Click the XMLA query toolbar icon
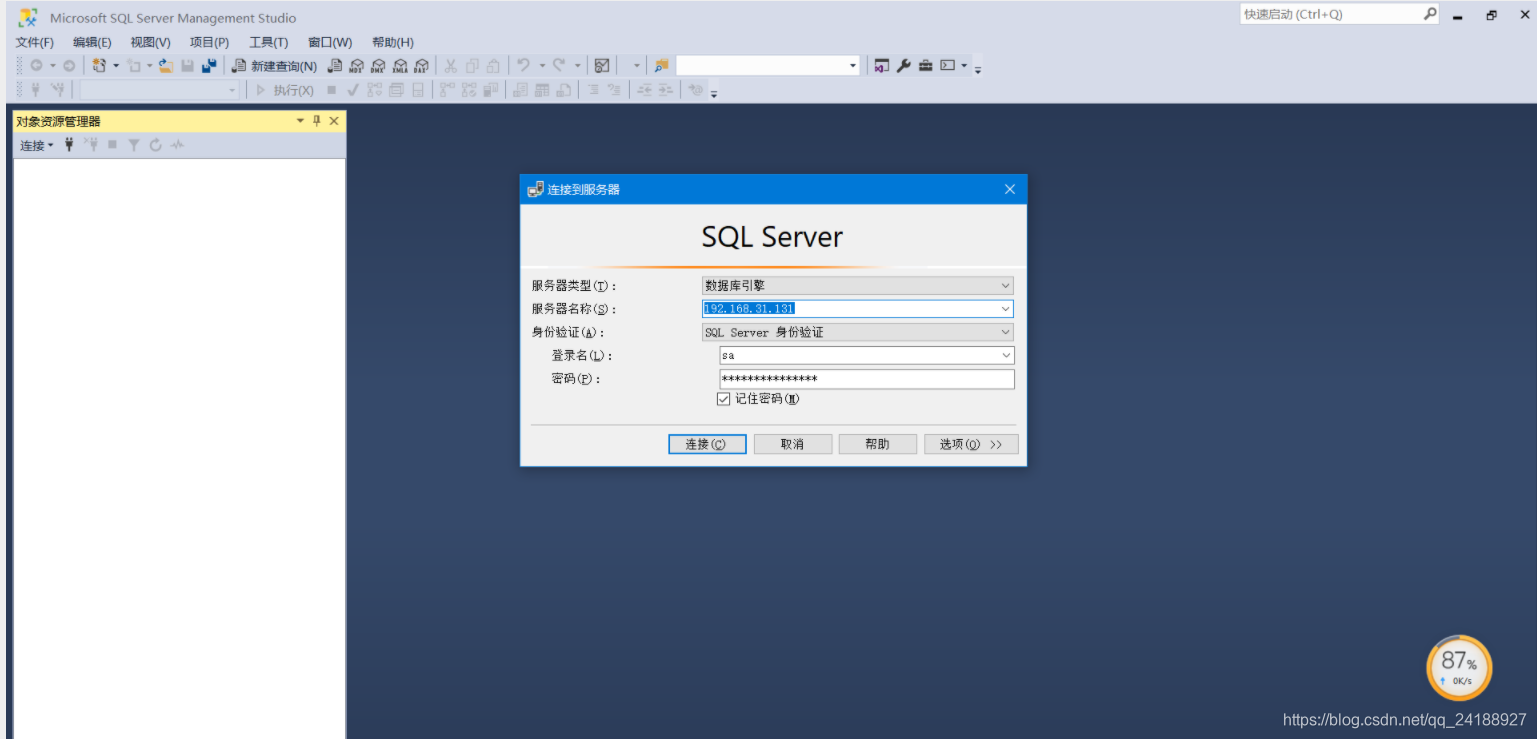The width and height of the screenshot is (1537, 739). 400,66
